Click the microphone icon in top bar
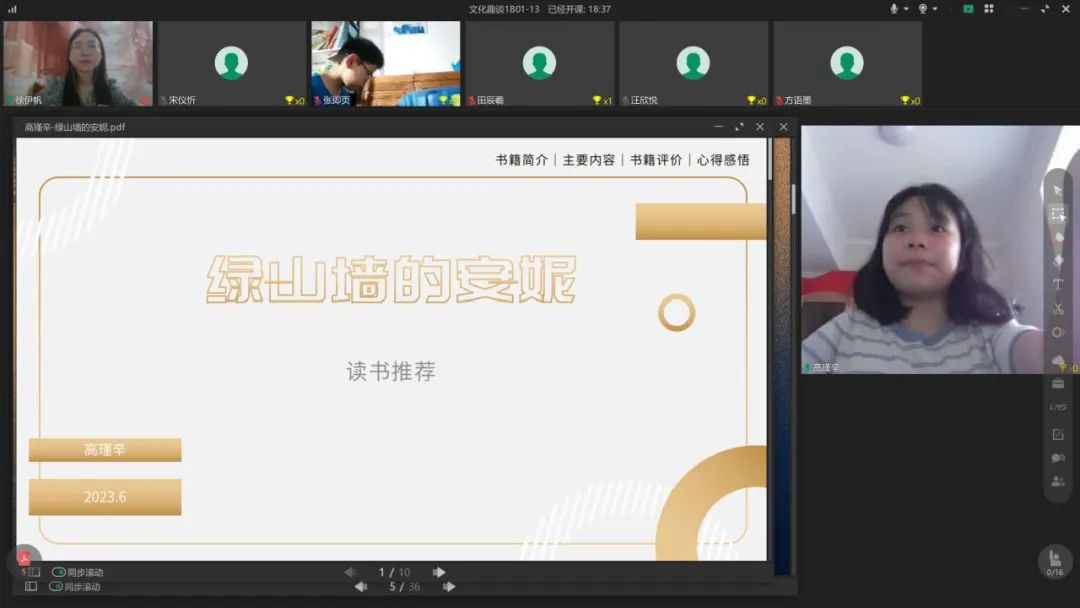This screenshot has width=1080, height=608. (894, 9)
